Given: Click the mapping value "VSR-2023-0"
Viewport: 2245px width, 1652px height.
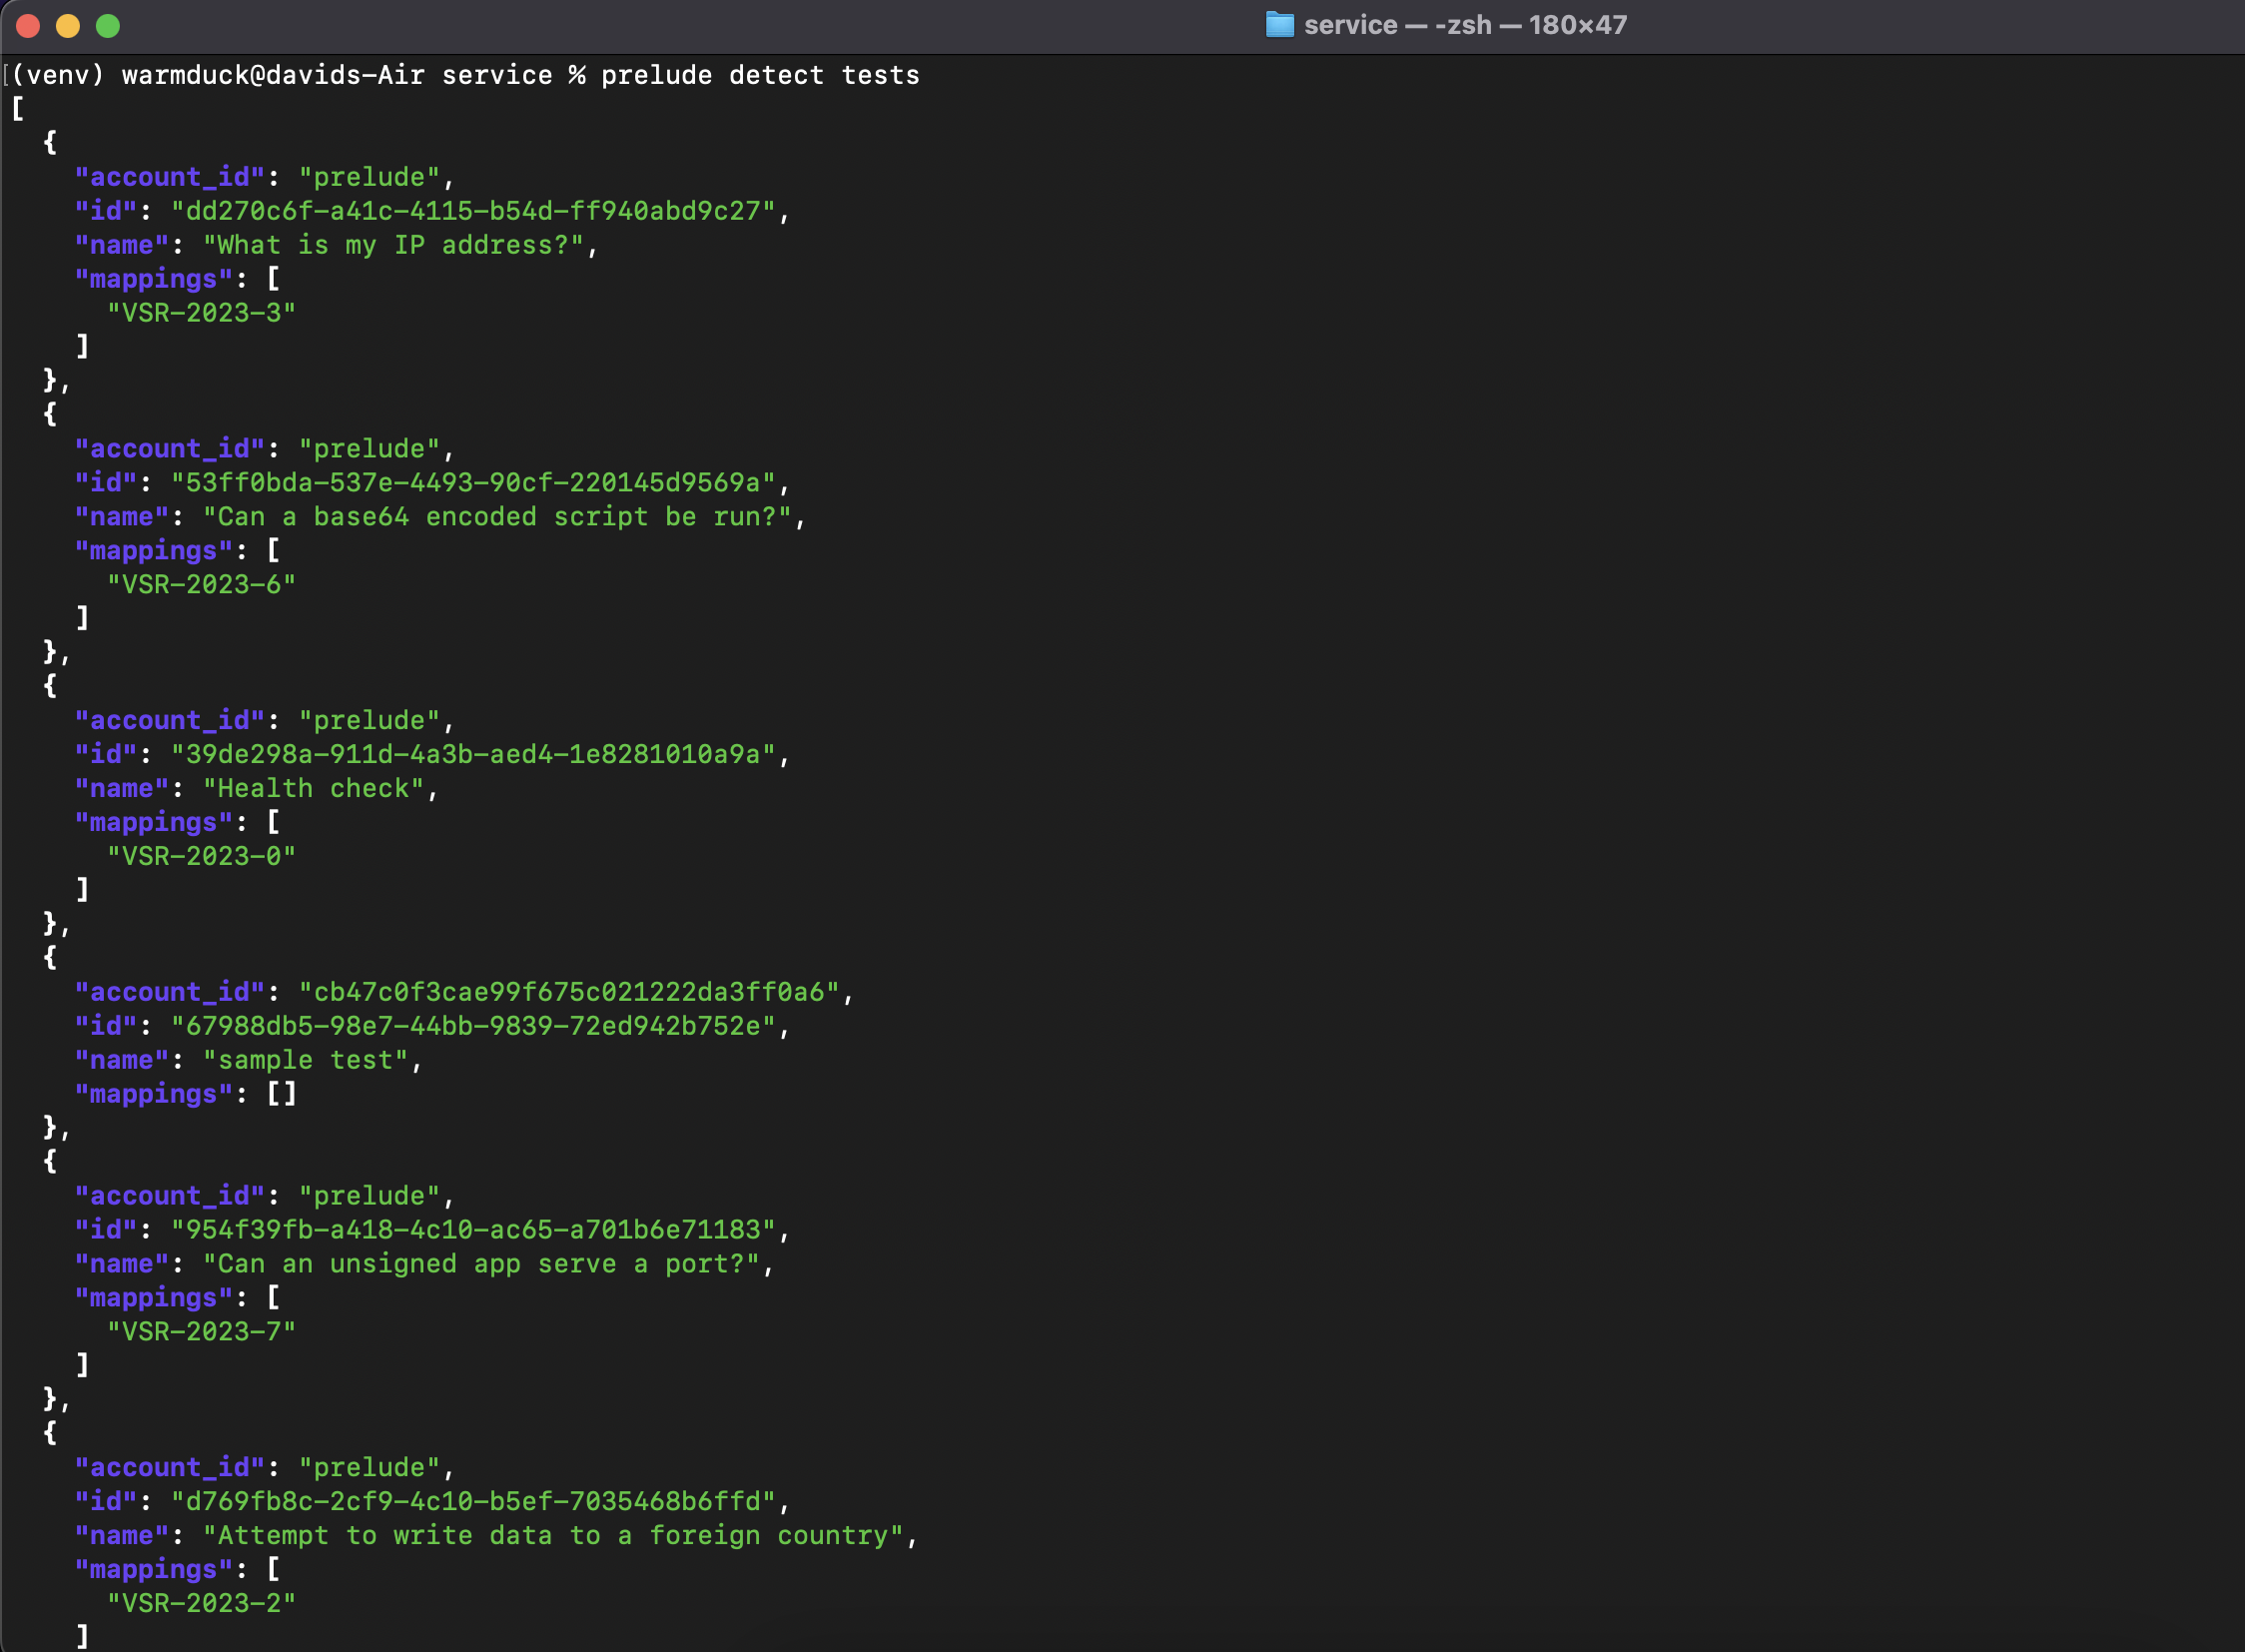Looking at the screenshot, I should [201, 857].
